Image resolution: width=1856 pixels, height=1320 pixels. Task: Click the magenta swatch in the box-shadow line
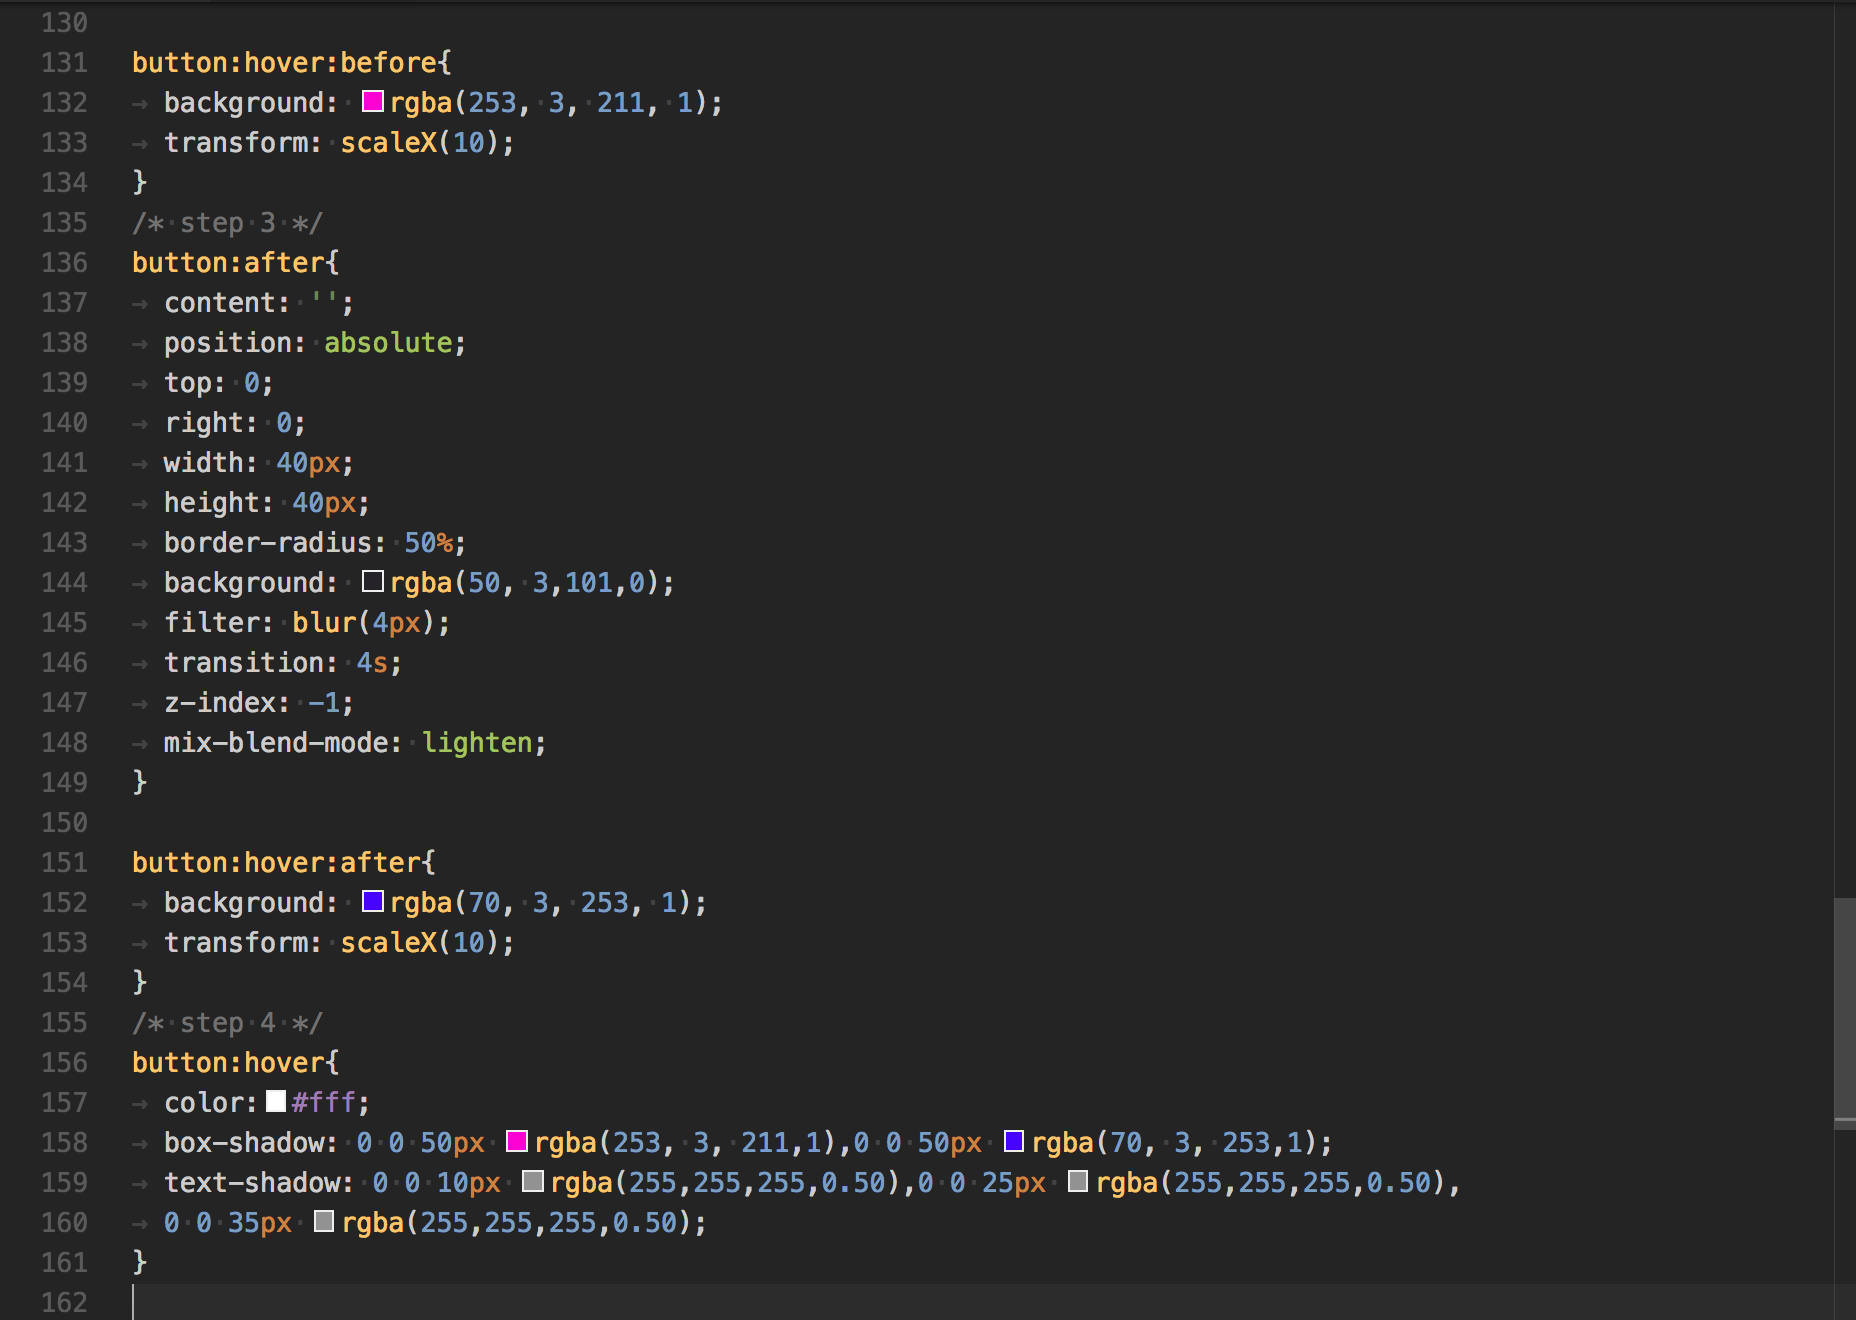[516, 1141]
